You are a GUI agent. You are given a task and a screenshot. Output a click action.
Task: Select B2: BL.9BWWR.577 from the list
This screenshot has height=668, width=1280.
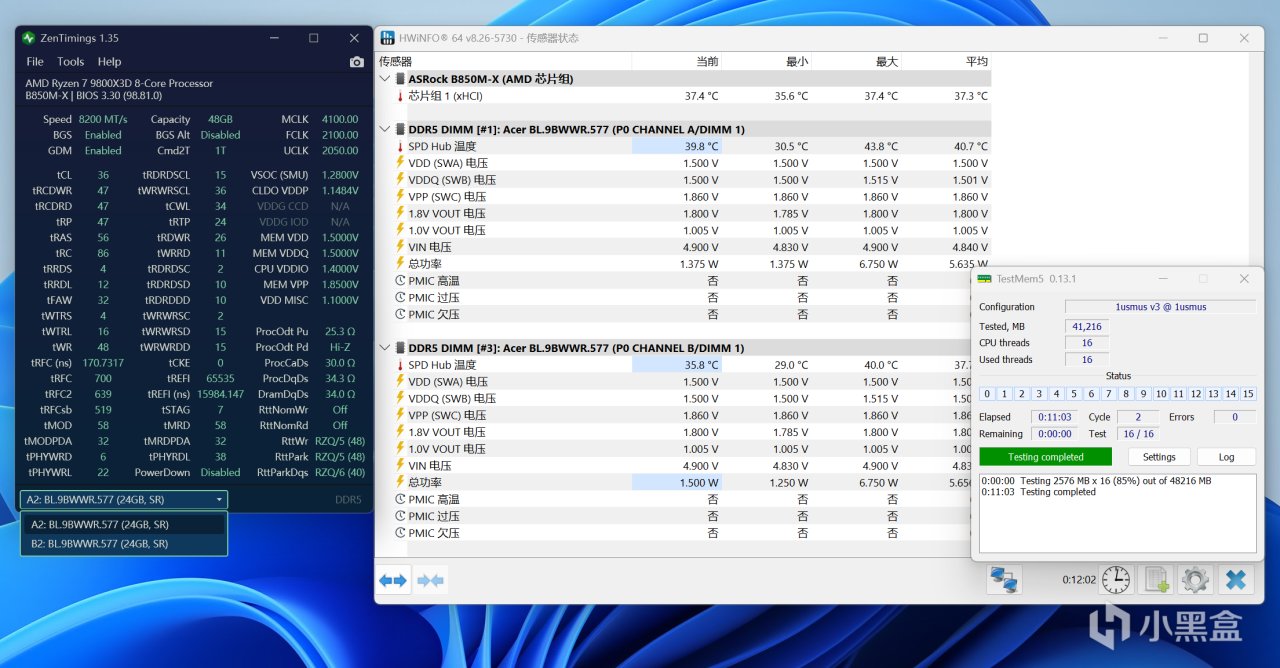100,544
